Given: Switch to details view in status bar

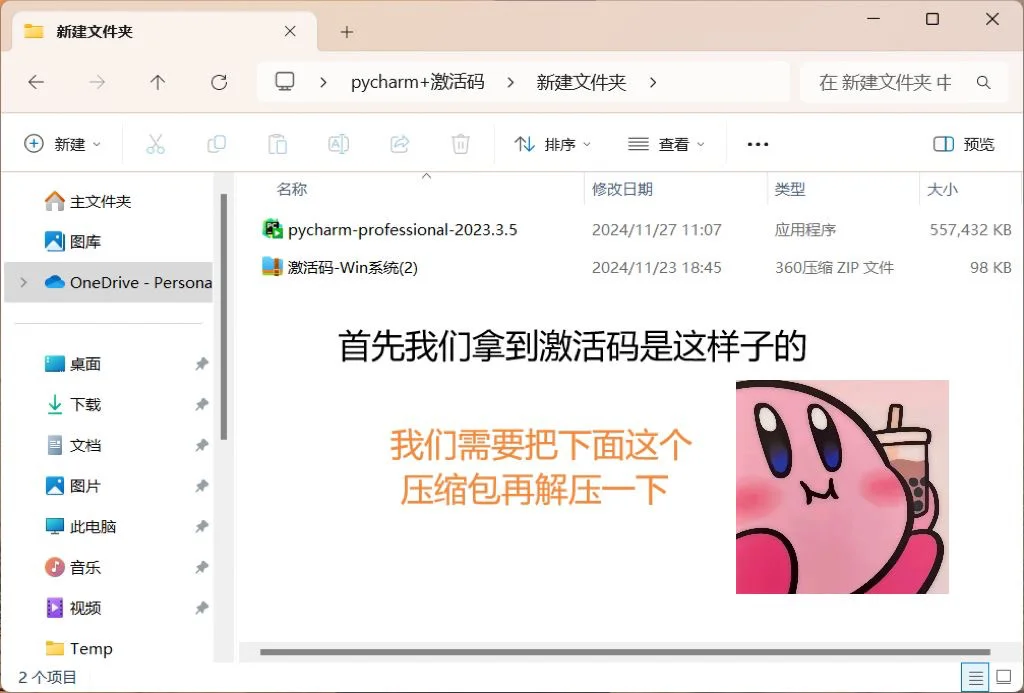Looking at the screenshot, I should tap(977, 676).
